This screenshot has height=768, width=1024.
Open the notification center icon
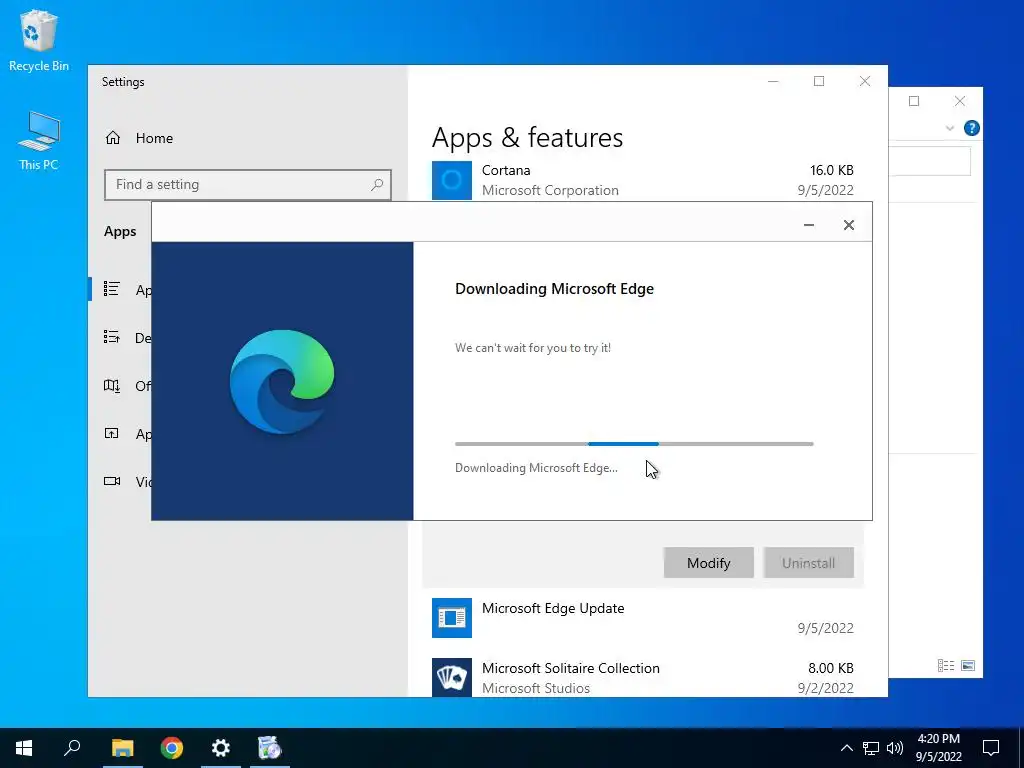click(991, 748)
